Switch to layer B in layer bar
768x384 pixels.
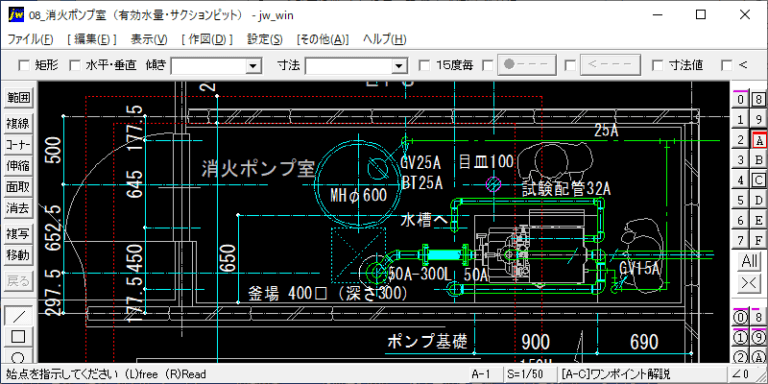759,160
